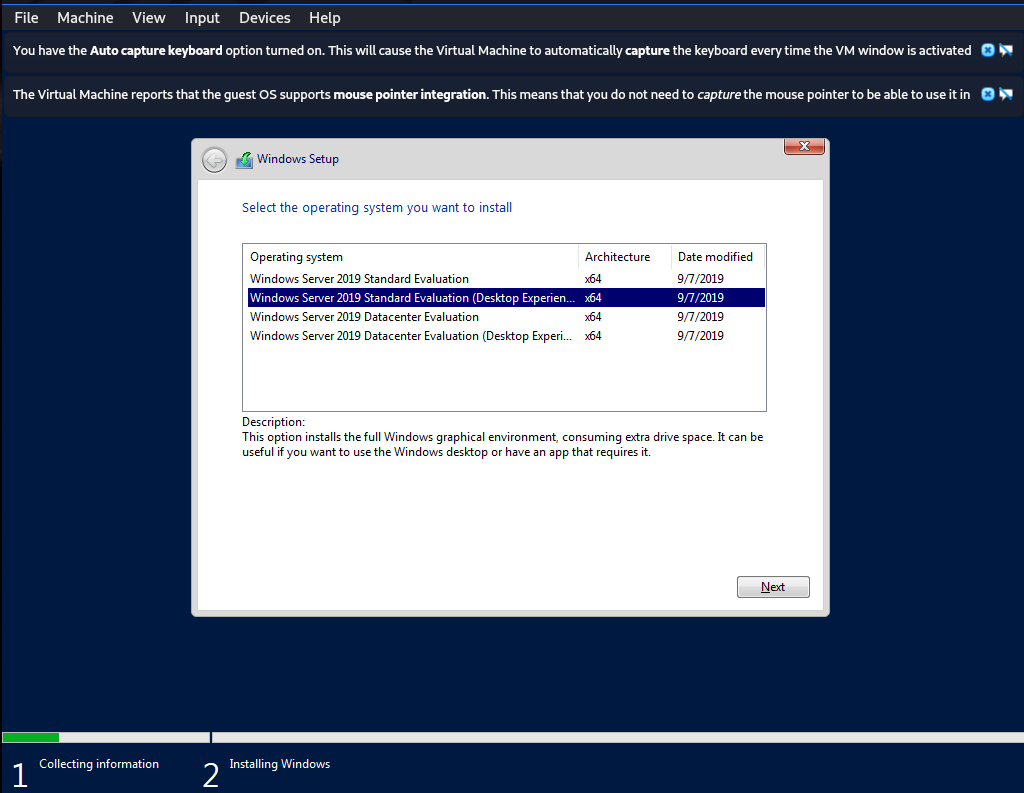Click the Next button
This screenshot has height=793, width=1024.
click(x=773, y=587)
